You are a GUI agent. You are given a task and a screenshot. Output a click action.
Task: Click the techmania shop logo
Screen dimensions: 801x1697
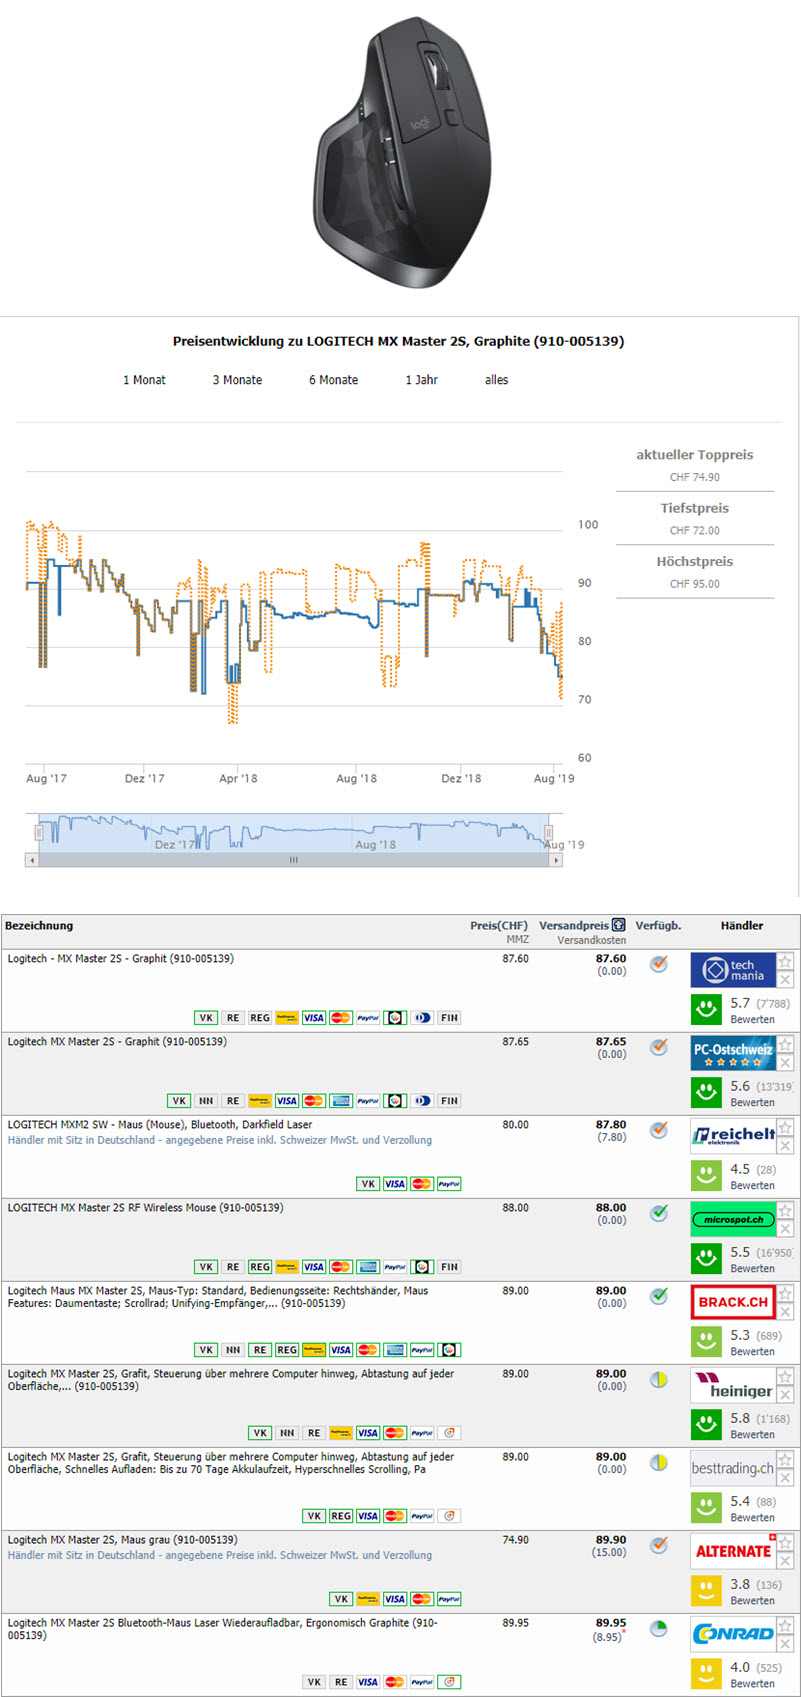click(x=732, y=970)
